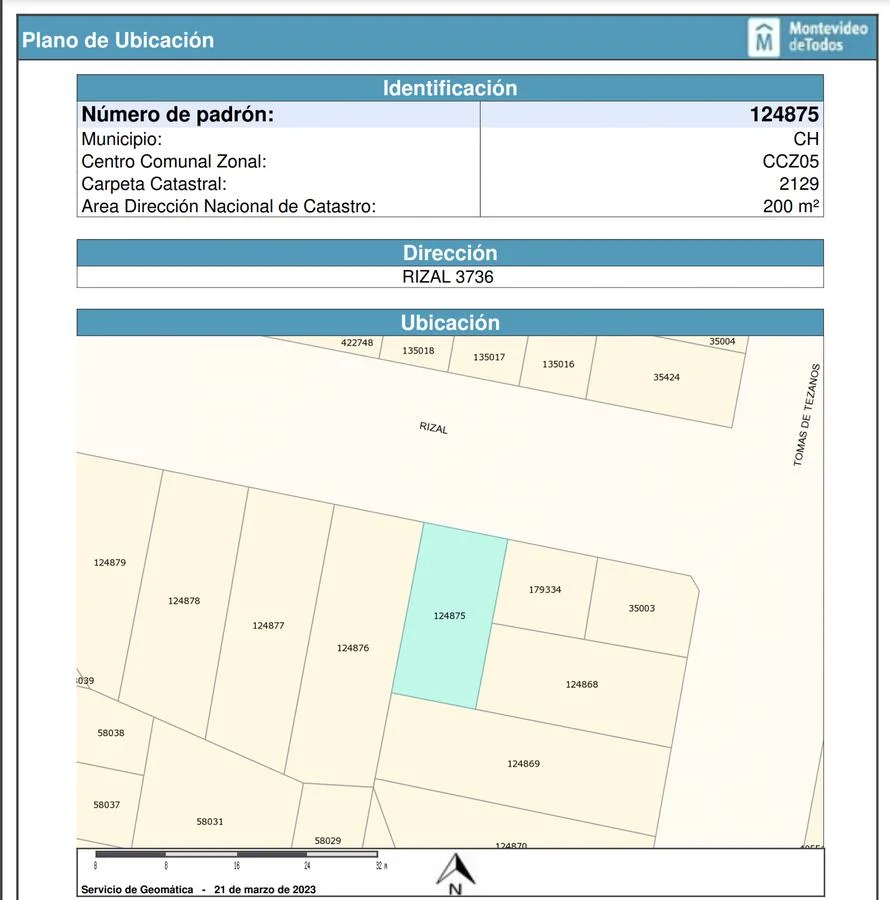This screenshot has width=890, height=900.
Task: Click the Ubicación section header
Action: (x=450, y=323)
